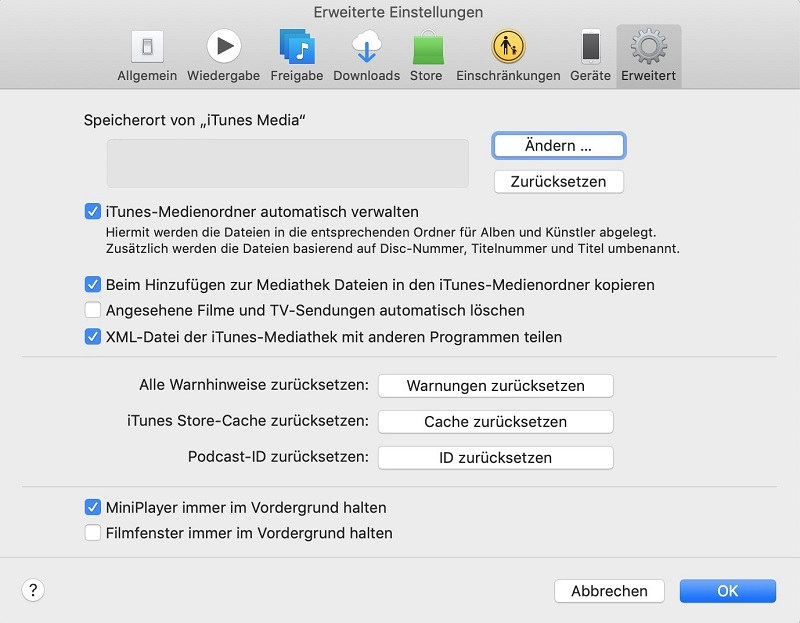This screenshot has width=800, height=623.
Task: Click the Ändern … button
Action: [559, 145]
